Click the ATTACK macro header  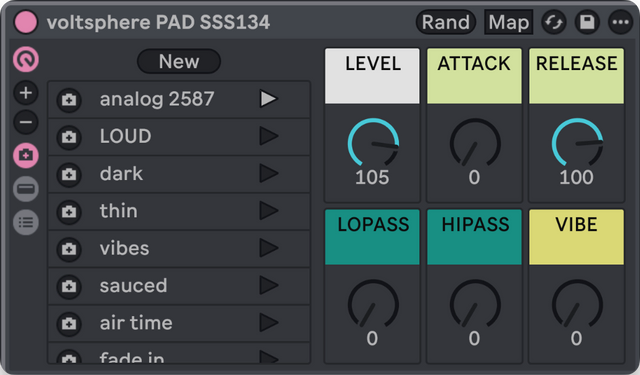coord(474,76)
